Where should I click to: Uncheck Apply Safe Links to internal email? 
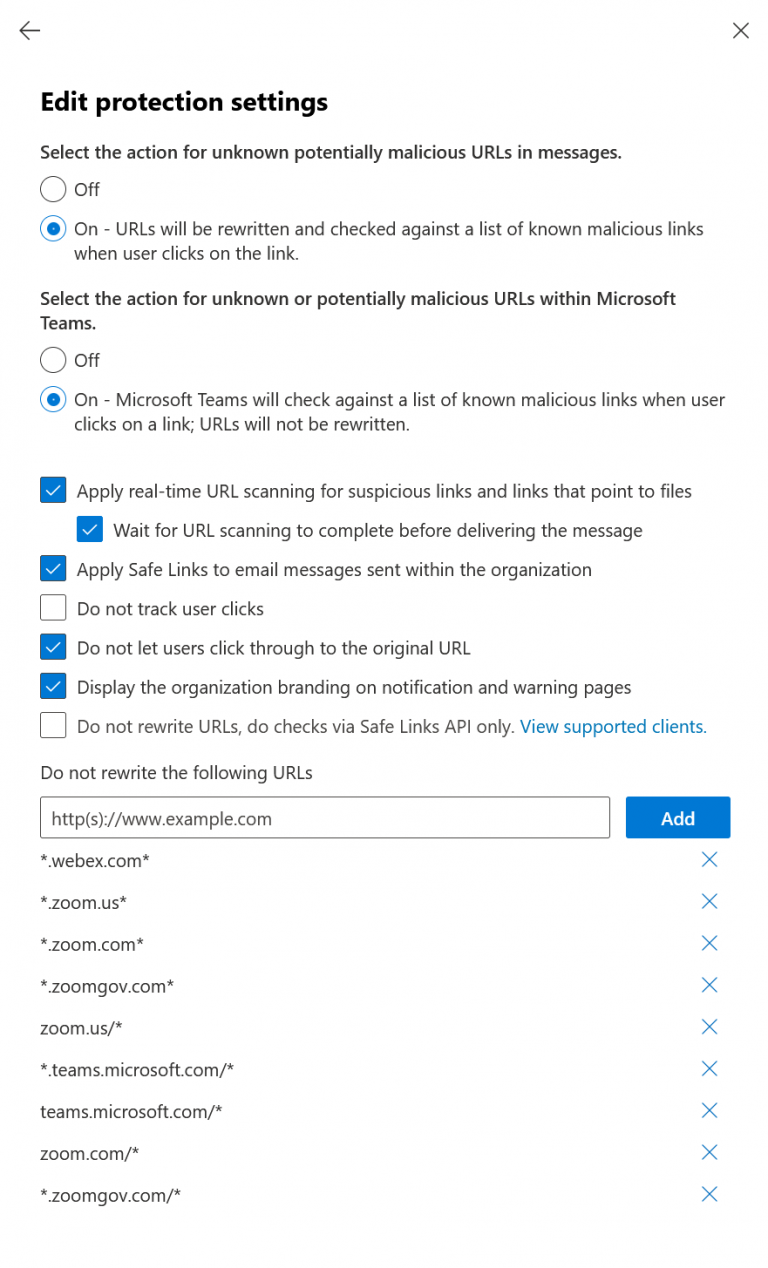53,568
